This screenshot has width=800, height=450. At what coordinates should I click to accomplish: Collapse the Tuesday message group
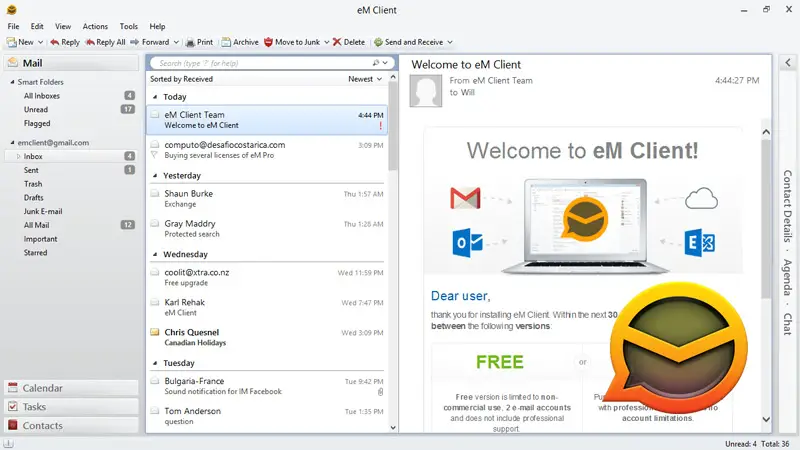click(155, 363)
